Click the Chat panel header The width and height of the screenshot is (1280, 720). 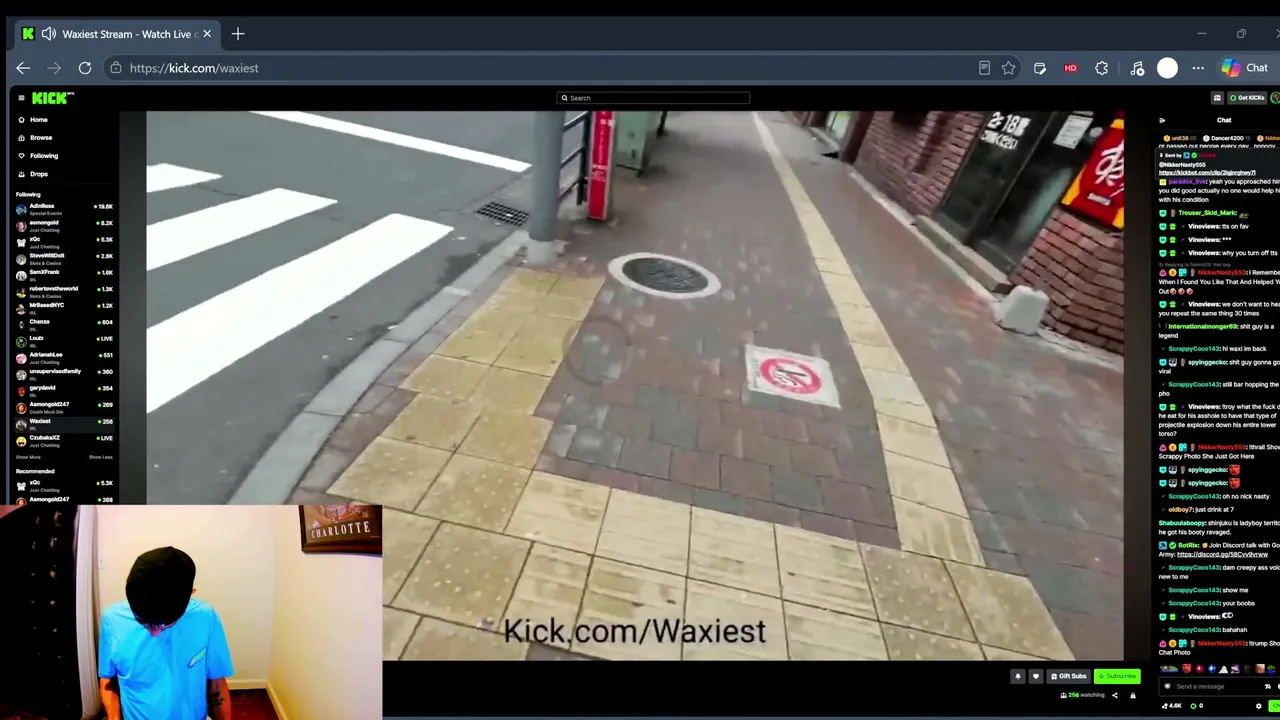click(x=1224, y=120)
